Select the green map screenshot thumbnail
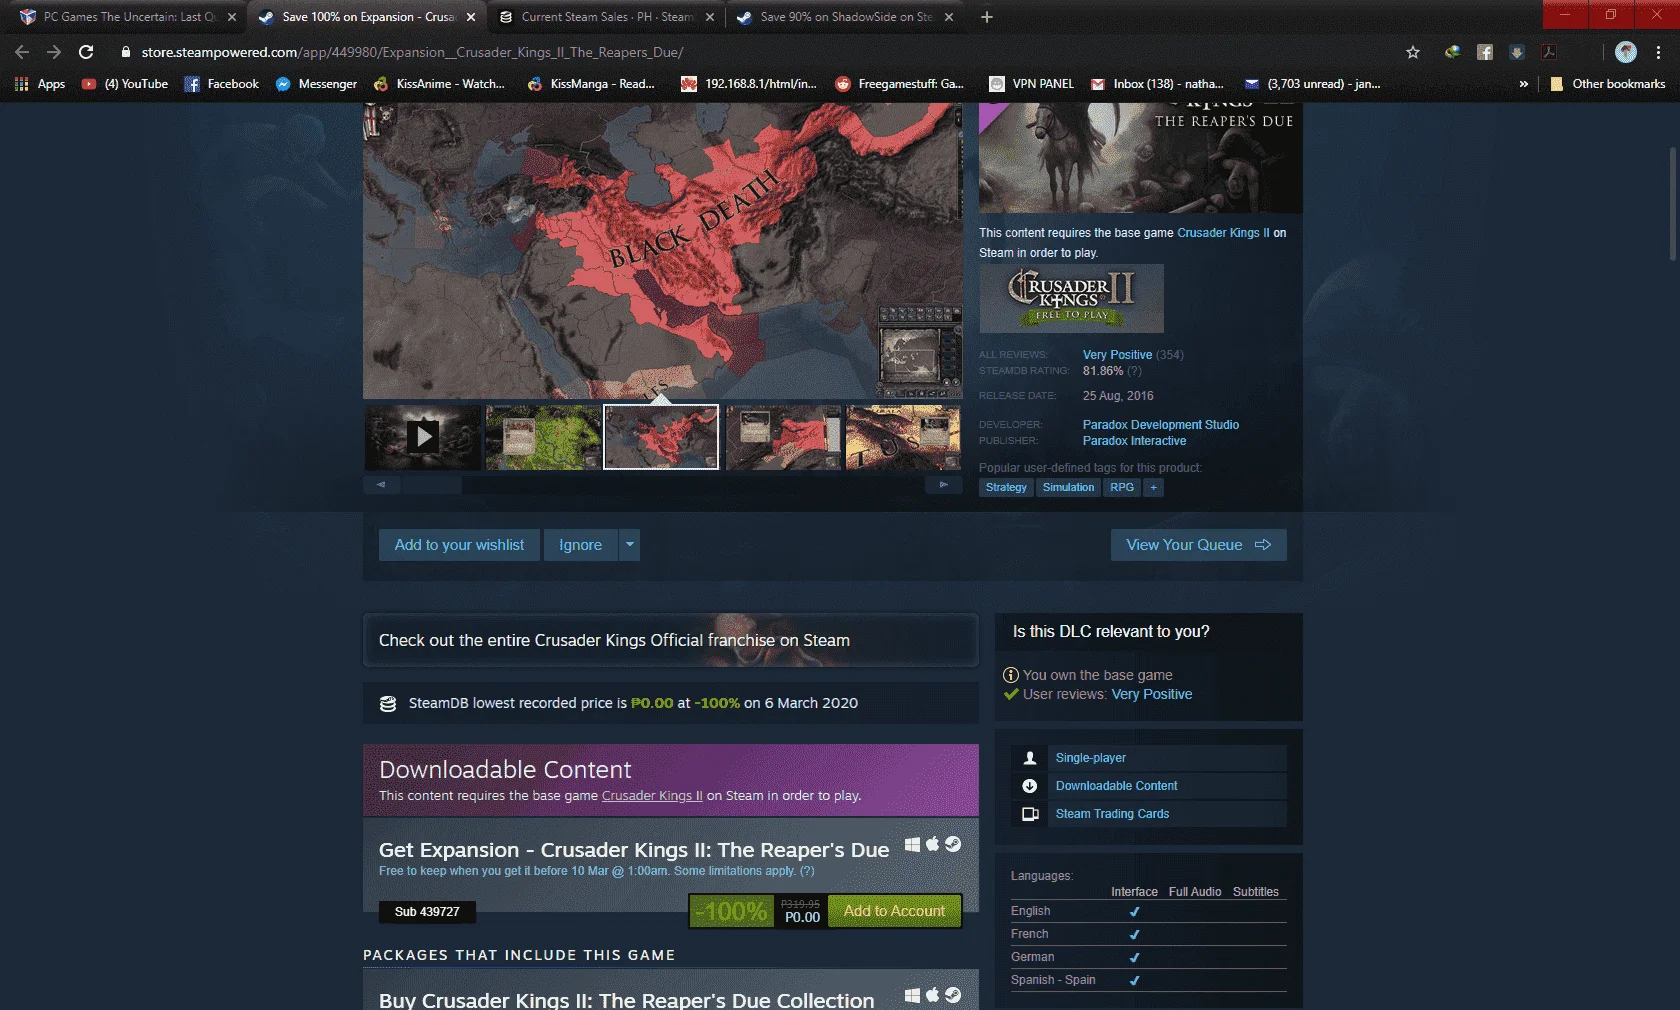 click(x=543, y=437)
